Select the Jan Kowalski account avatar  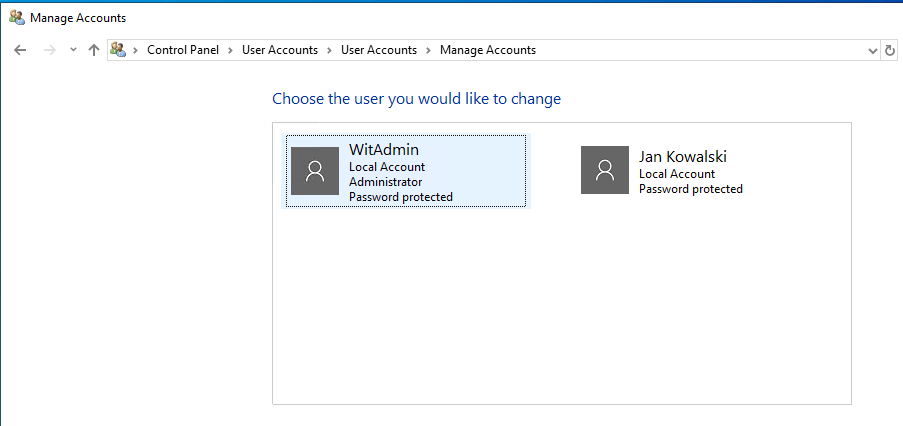click(x=605, y=170)
